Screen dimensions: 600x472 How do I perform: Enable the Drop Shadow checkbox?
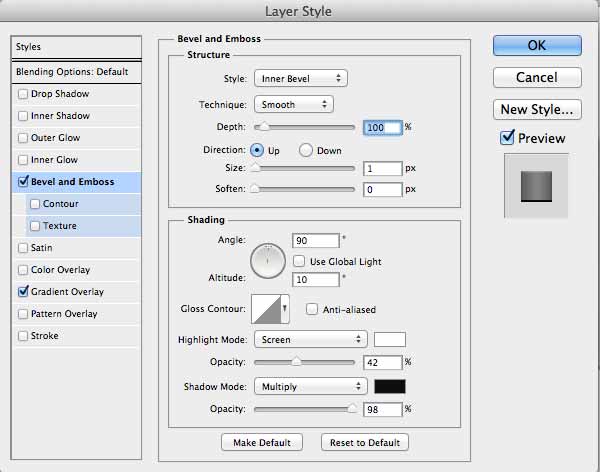(x=23, y=94)
